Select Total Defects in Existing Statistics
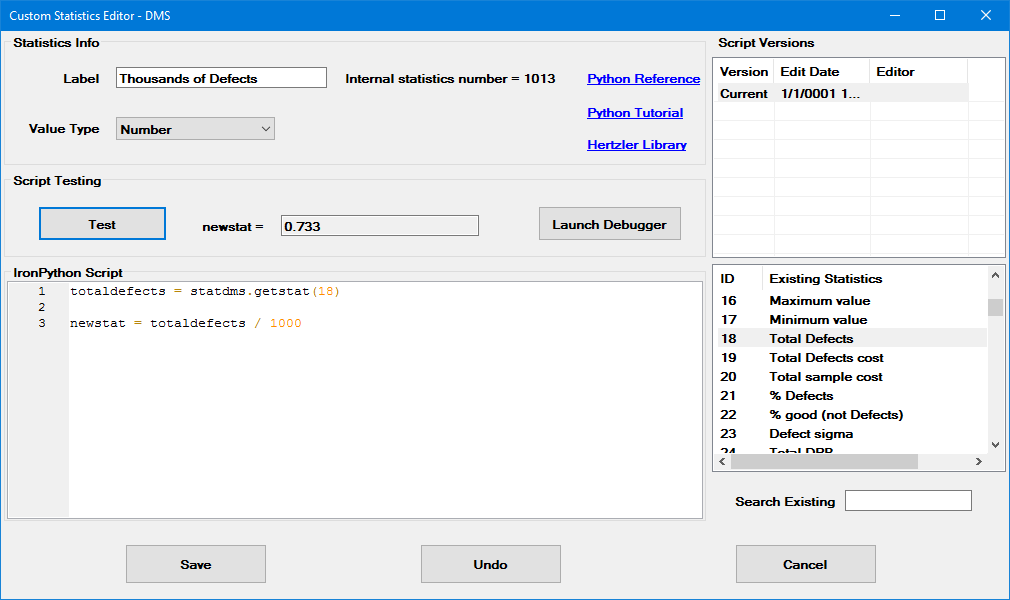Image resolution: width=1010 pixels, height=600 pixels. [x=810, y=339]
